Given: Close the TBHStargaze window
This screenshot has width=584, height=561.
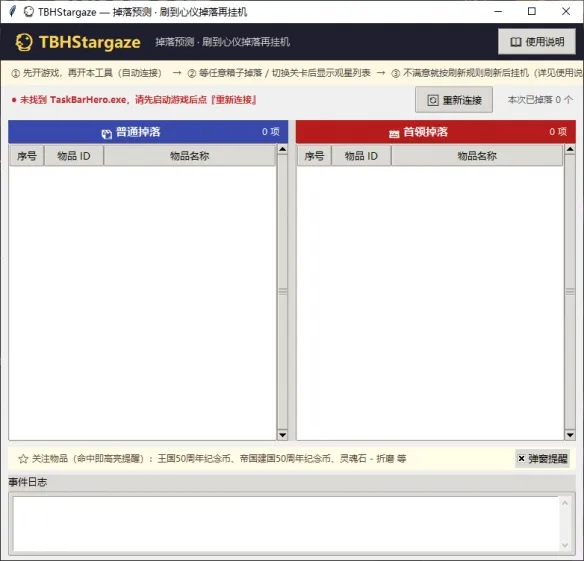Looking at the screenshot, I should click(x=566, y=12).
